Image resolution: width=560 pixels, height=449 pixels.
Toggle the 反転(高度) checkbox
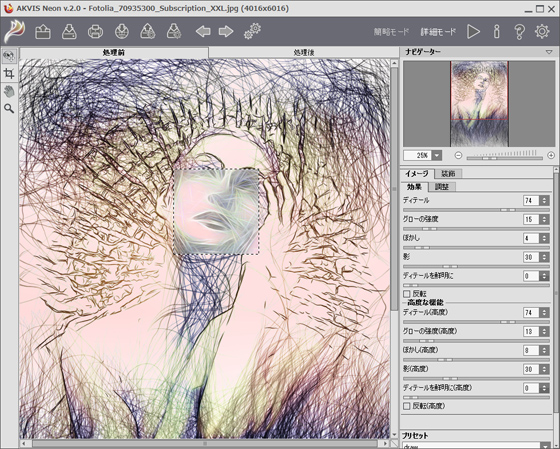(406, 406)
